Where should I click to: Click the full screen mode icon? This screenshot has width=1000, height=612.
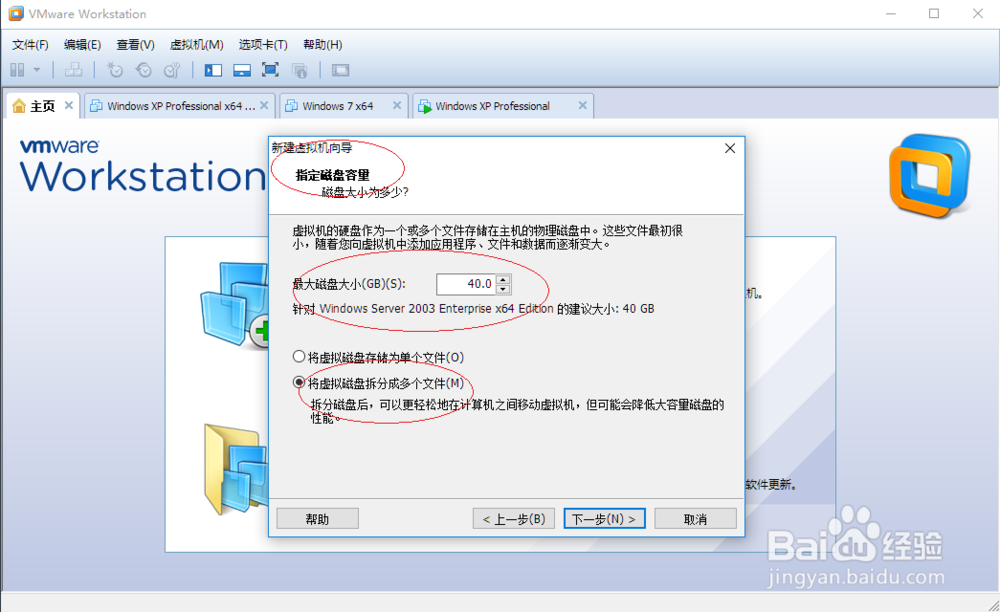pyautogui.click(x=270, y=70)
